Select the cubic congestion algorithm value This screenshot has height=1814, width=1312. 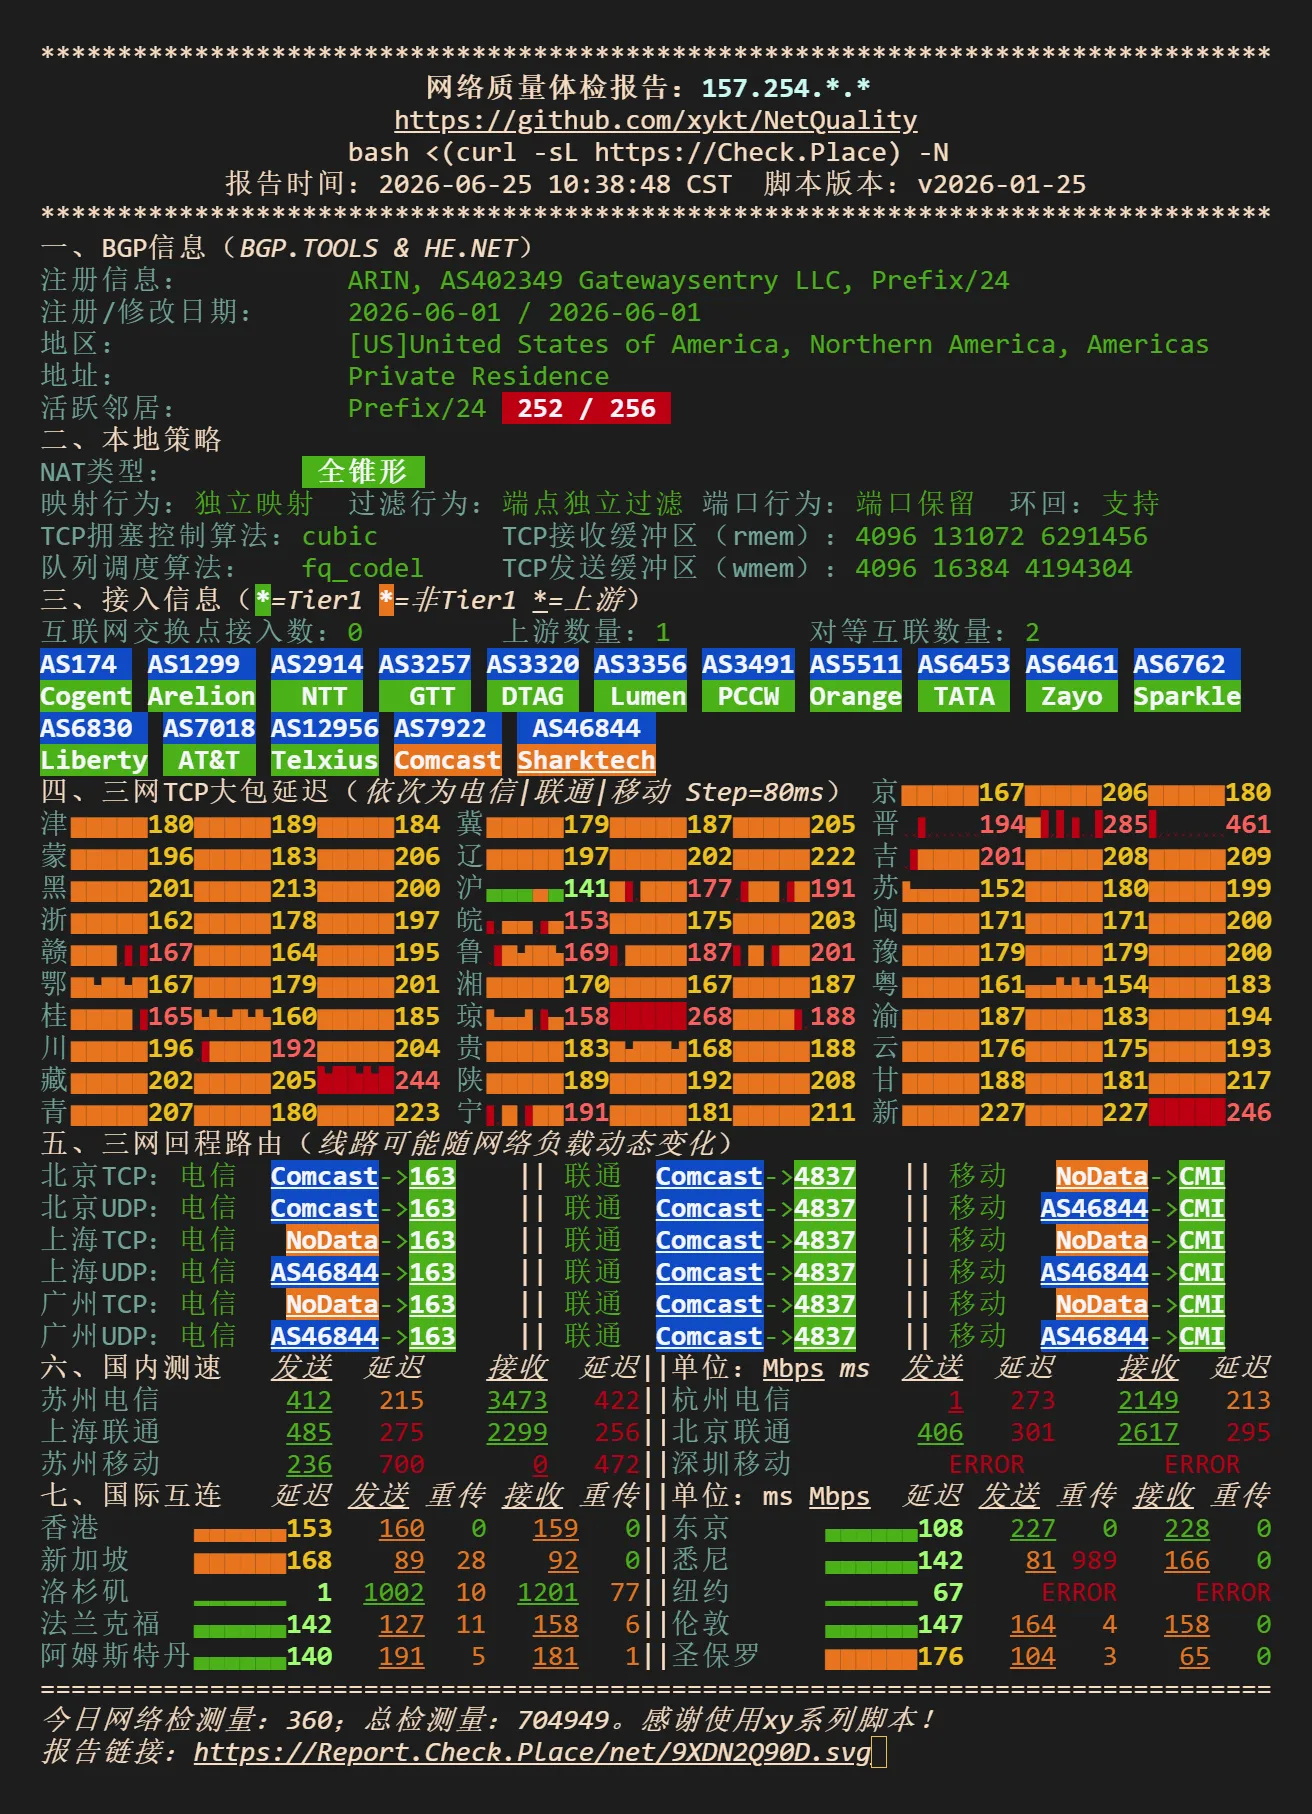pyautogui.click(x=340, y=536)
